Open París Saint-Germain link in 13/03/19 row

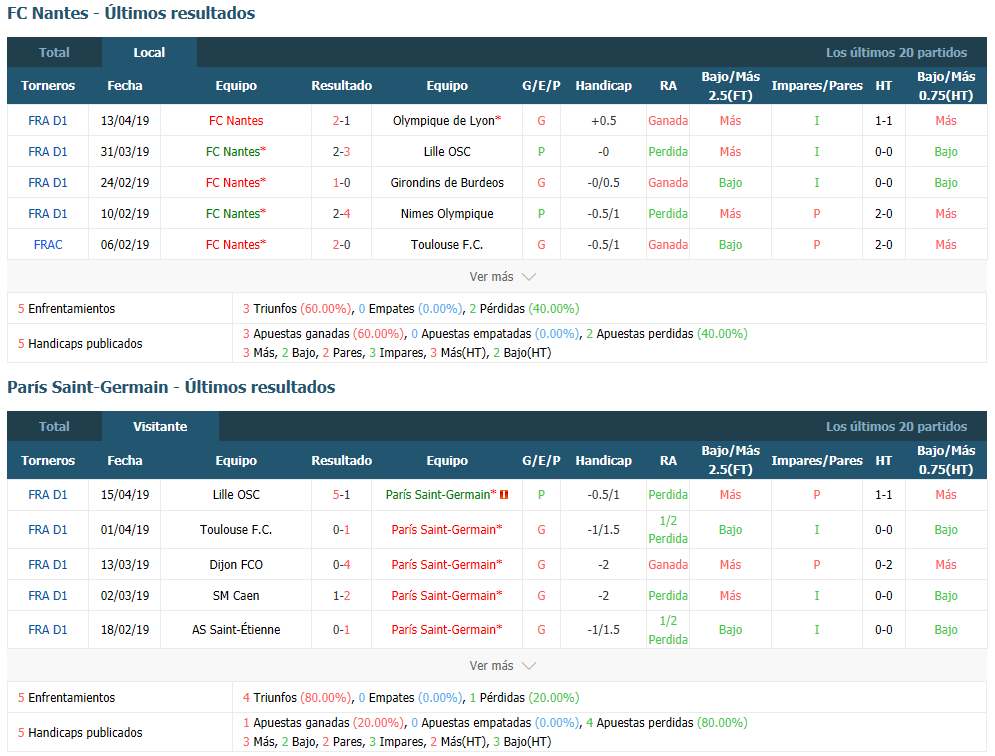click(447, 564)
